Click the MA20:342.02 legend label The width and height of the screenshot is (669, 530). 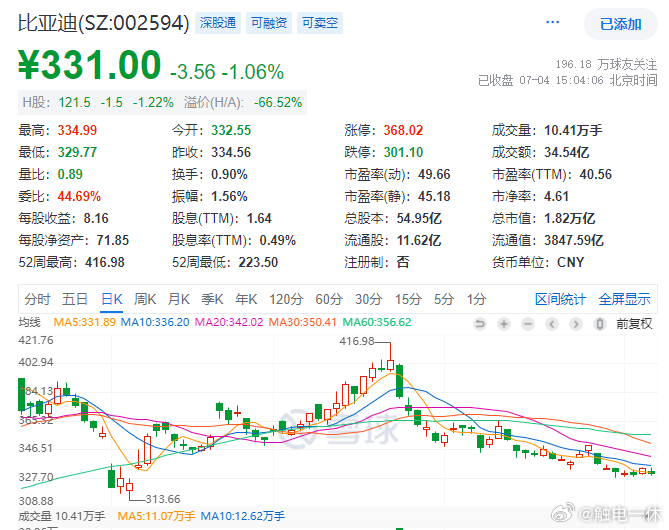pyautogui.click(x=229, y=322)
